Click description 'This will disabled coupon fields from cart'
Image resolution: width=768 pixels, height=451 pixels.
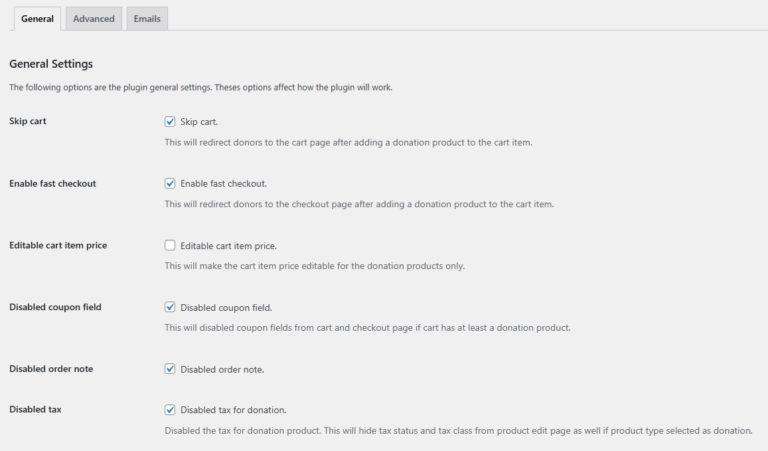pos(367,328)
